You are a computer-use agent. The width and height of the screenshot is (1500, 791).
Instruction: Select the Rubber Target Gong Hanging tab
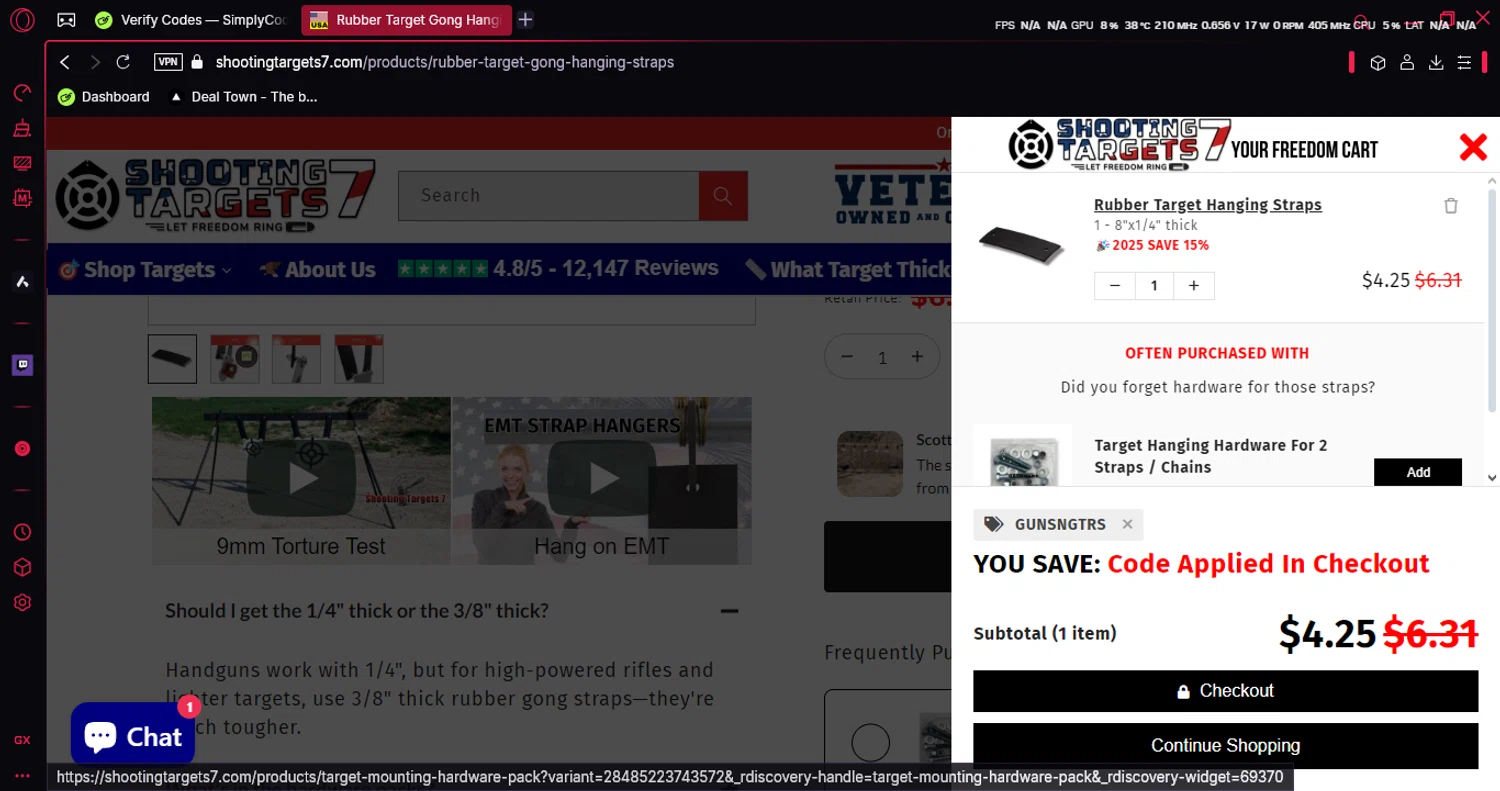[x=406, y=19]
